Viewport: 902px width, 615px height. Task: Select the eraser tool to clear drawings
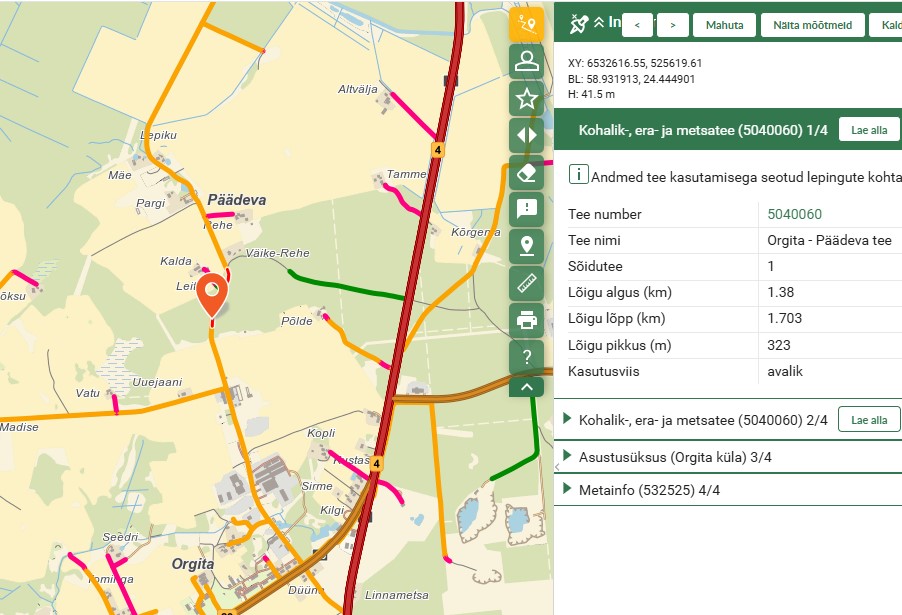click(x=526, y=172)
